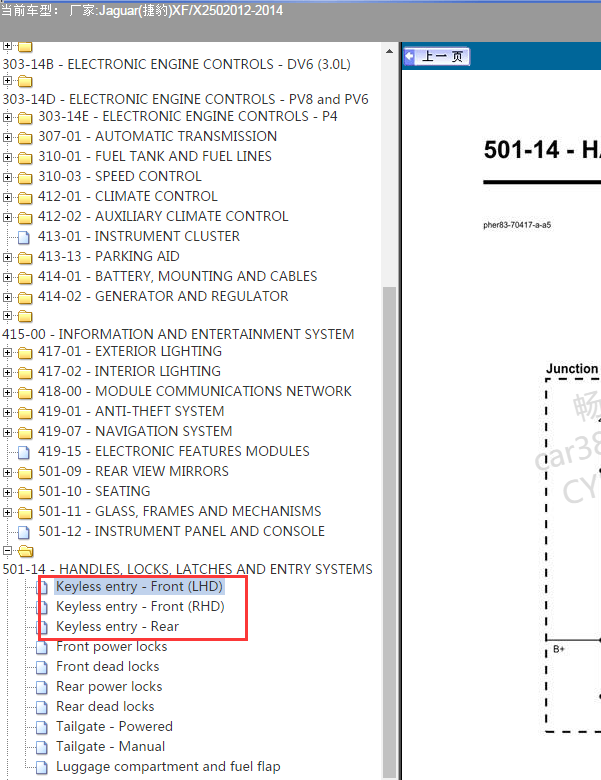Click the 501-14 diagram page heading
The height and width of the screenshot is (780, 601).
tap(542, 149)
